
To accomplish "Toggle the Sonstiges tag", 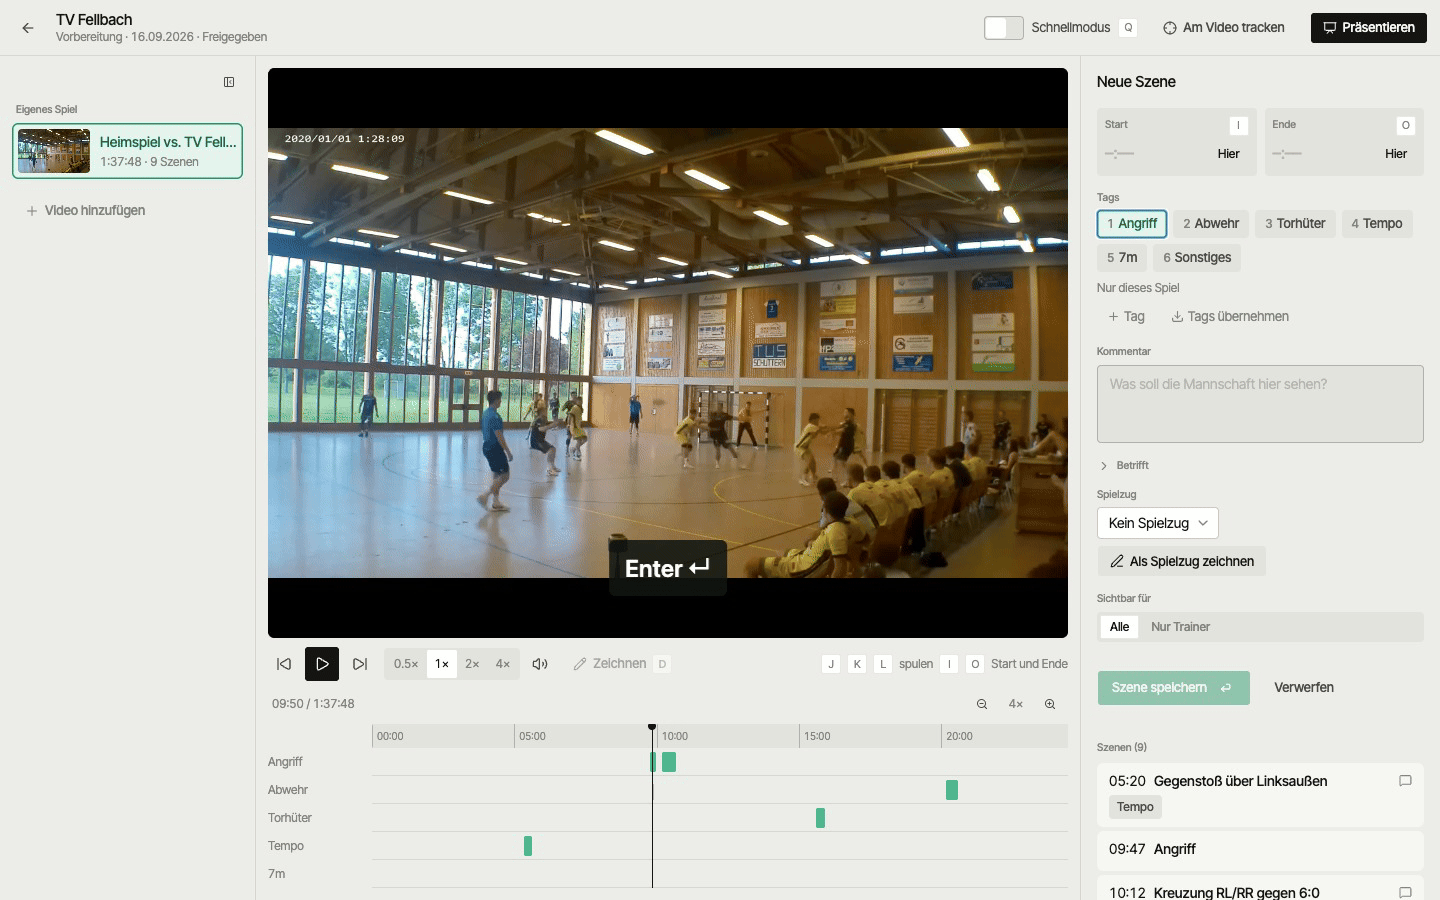I will [1197, 257].
